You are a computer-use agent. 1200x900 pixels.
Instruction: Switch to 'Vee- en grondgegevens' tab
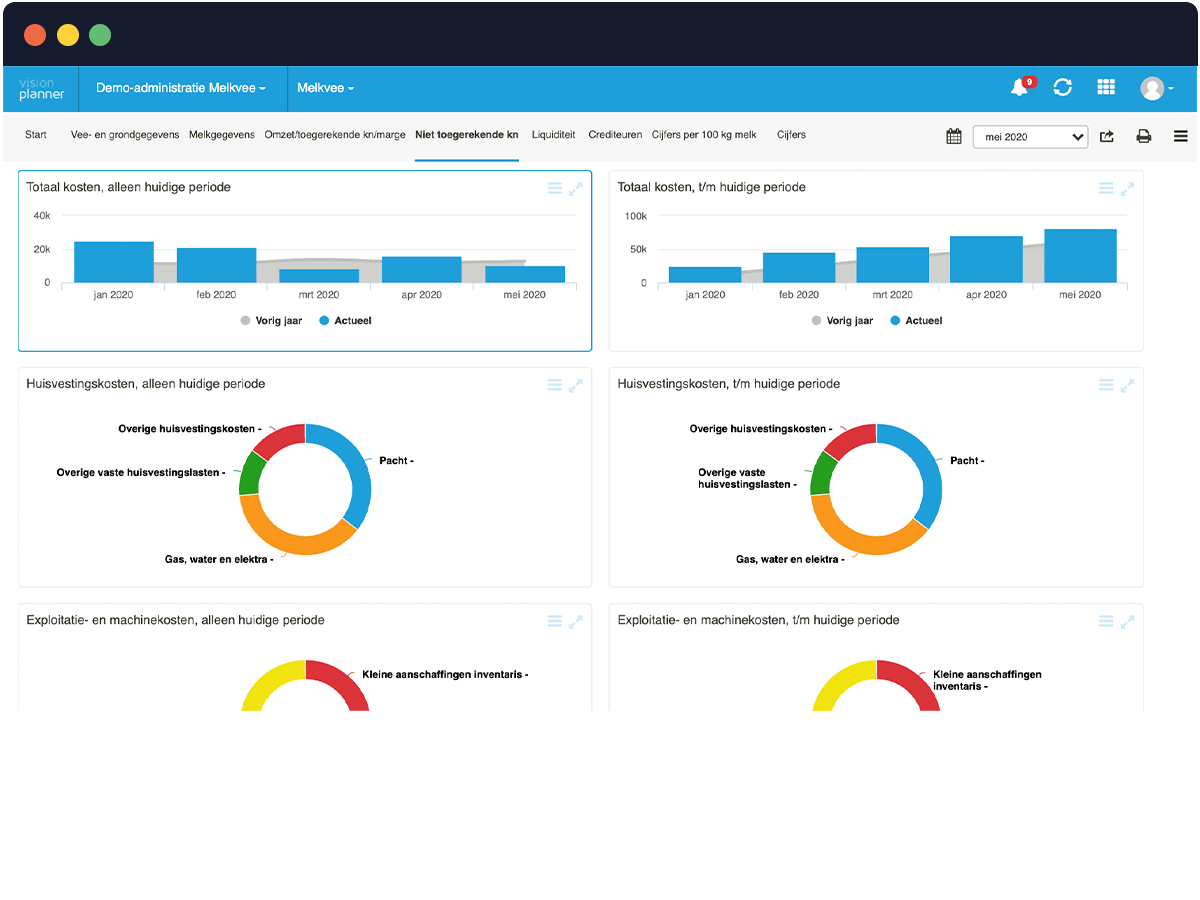(x=125, y=135)
